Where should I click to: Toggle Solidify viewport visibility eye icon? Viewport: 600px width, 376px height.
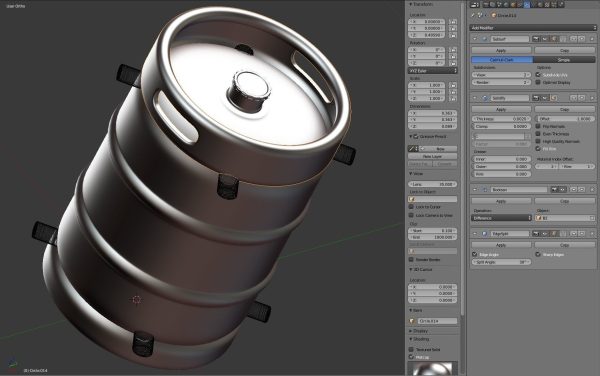pos(545,98)
